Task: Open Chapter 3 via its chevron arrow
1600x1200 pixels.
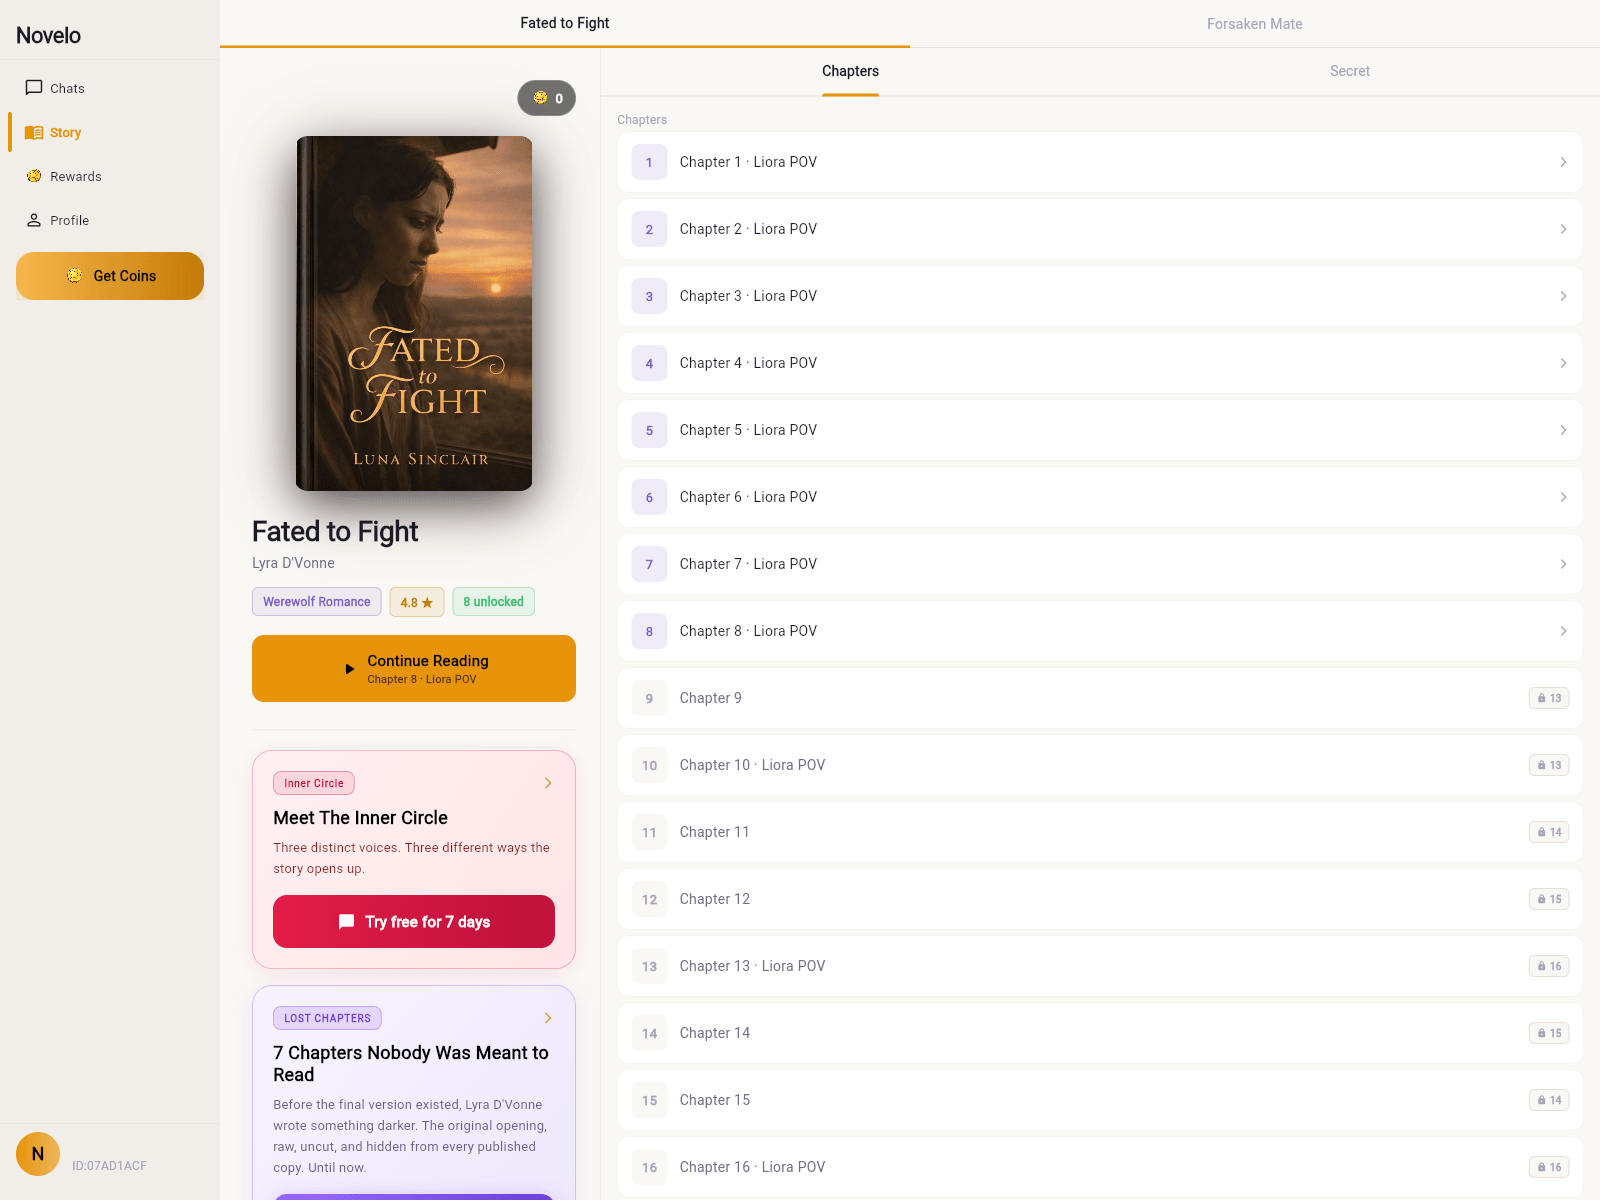Action: (x=1563, y=296)
